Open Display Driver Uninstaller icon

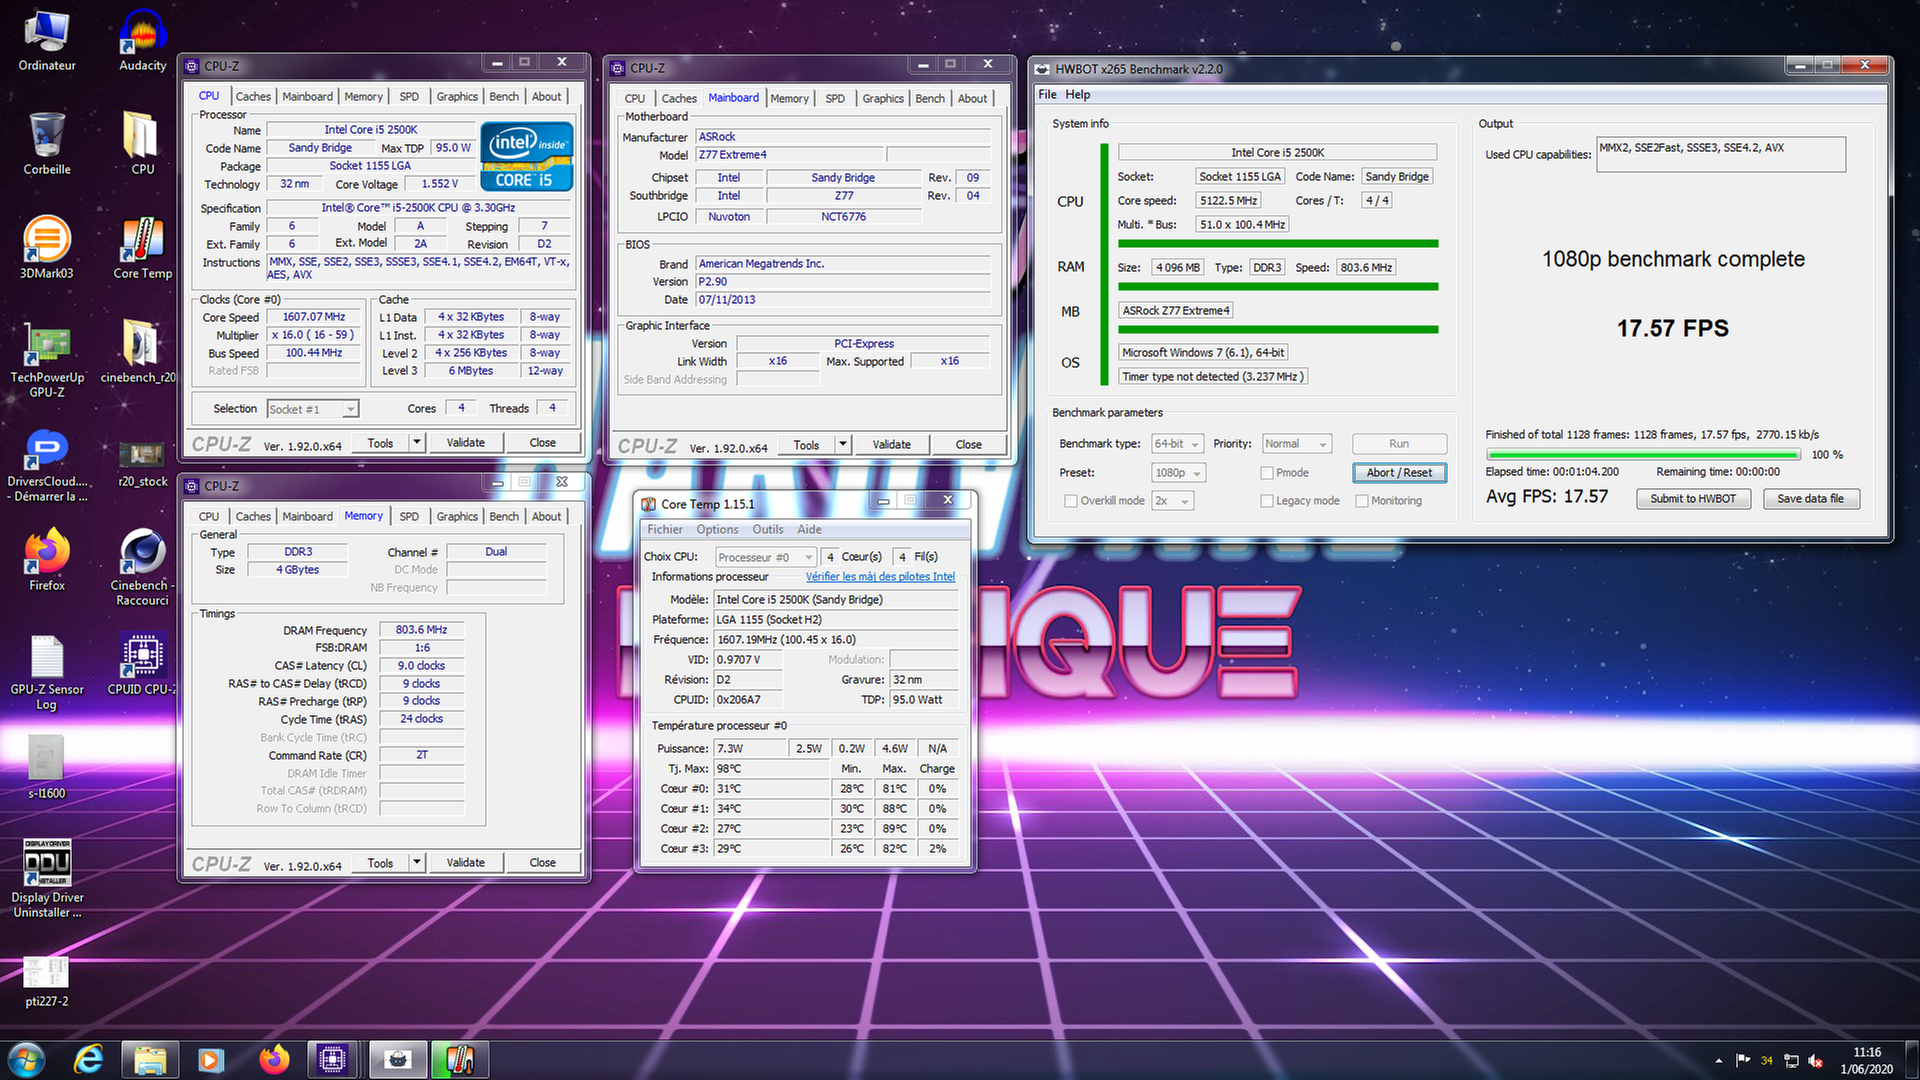(x=47, y=878)
